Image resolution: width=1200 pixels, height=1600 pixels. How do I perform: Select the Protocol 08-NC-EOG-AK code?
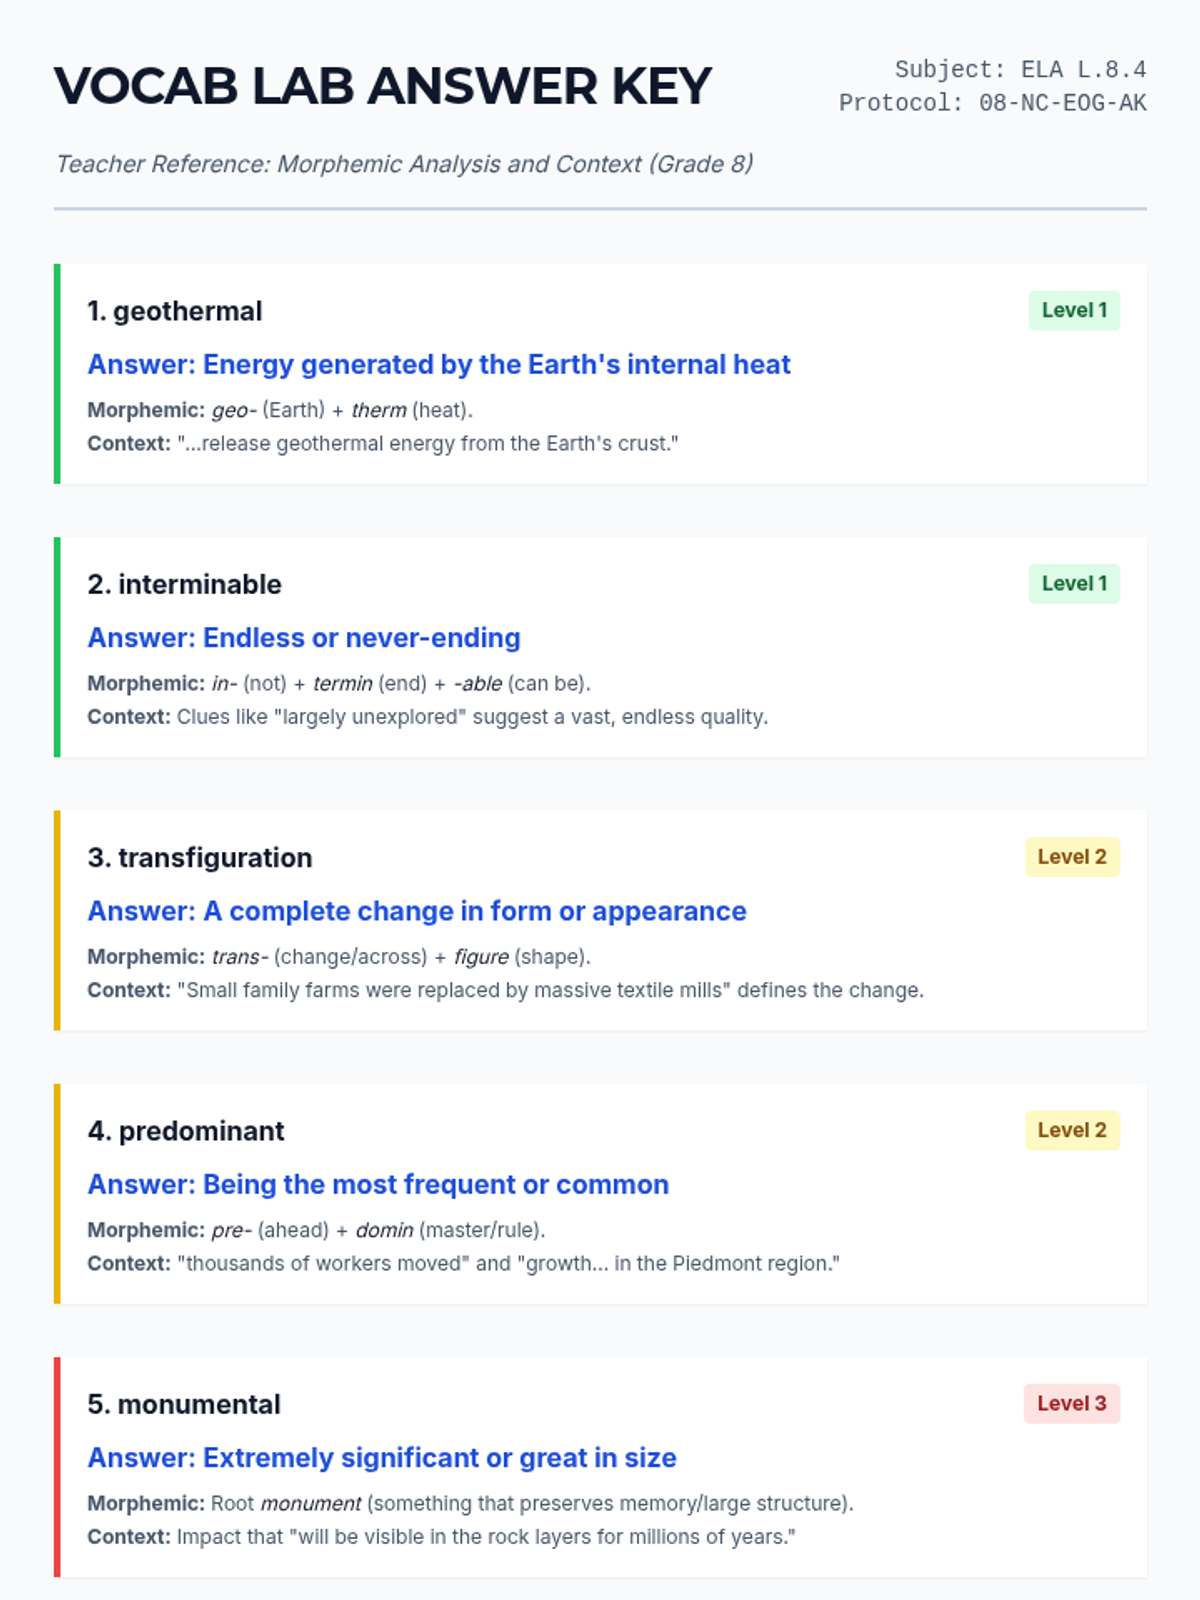pos(992,103)
